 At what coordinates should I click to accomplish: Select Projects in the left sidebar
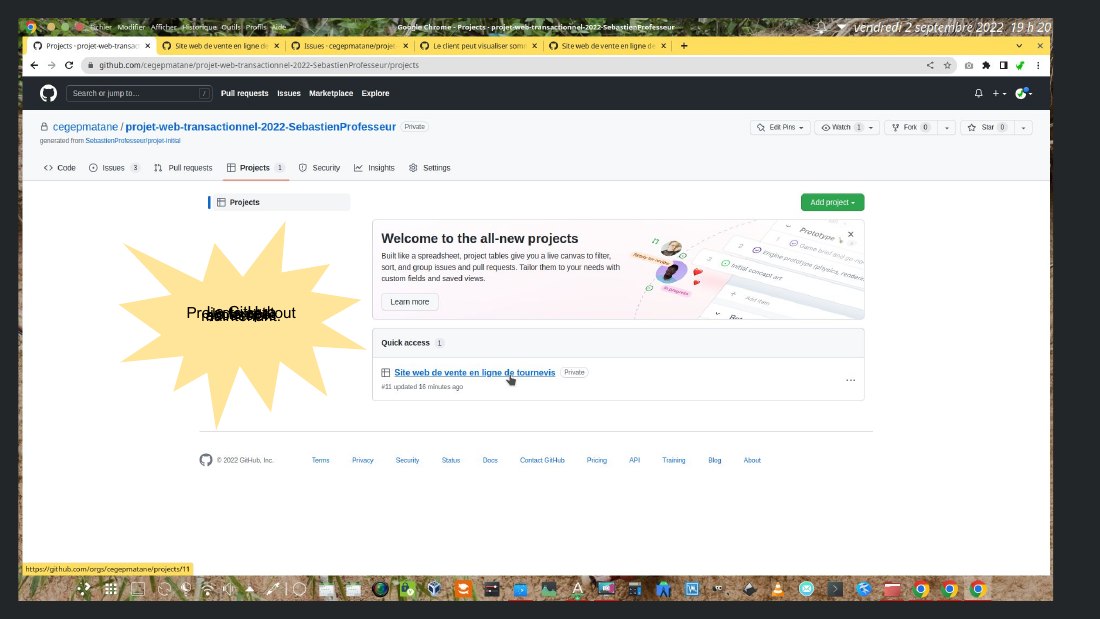(279, 202)
